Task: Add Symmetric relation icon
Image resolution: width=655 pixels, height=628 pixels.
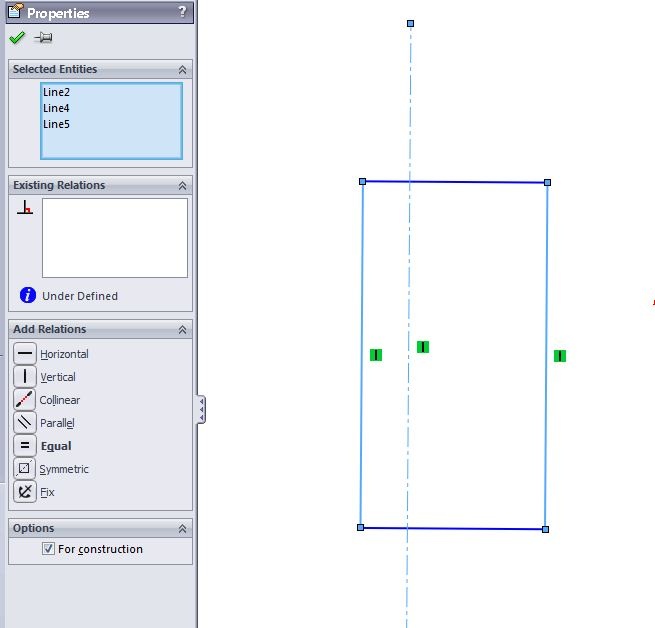Action: point(25,468)
